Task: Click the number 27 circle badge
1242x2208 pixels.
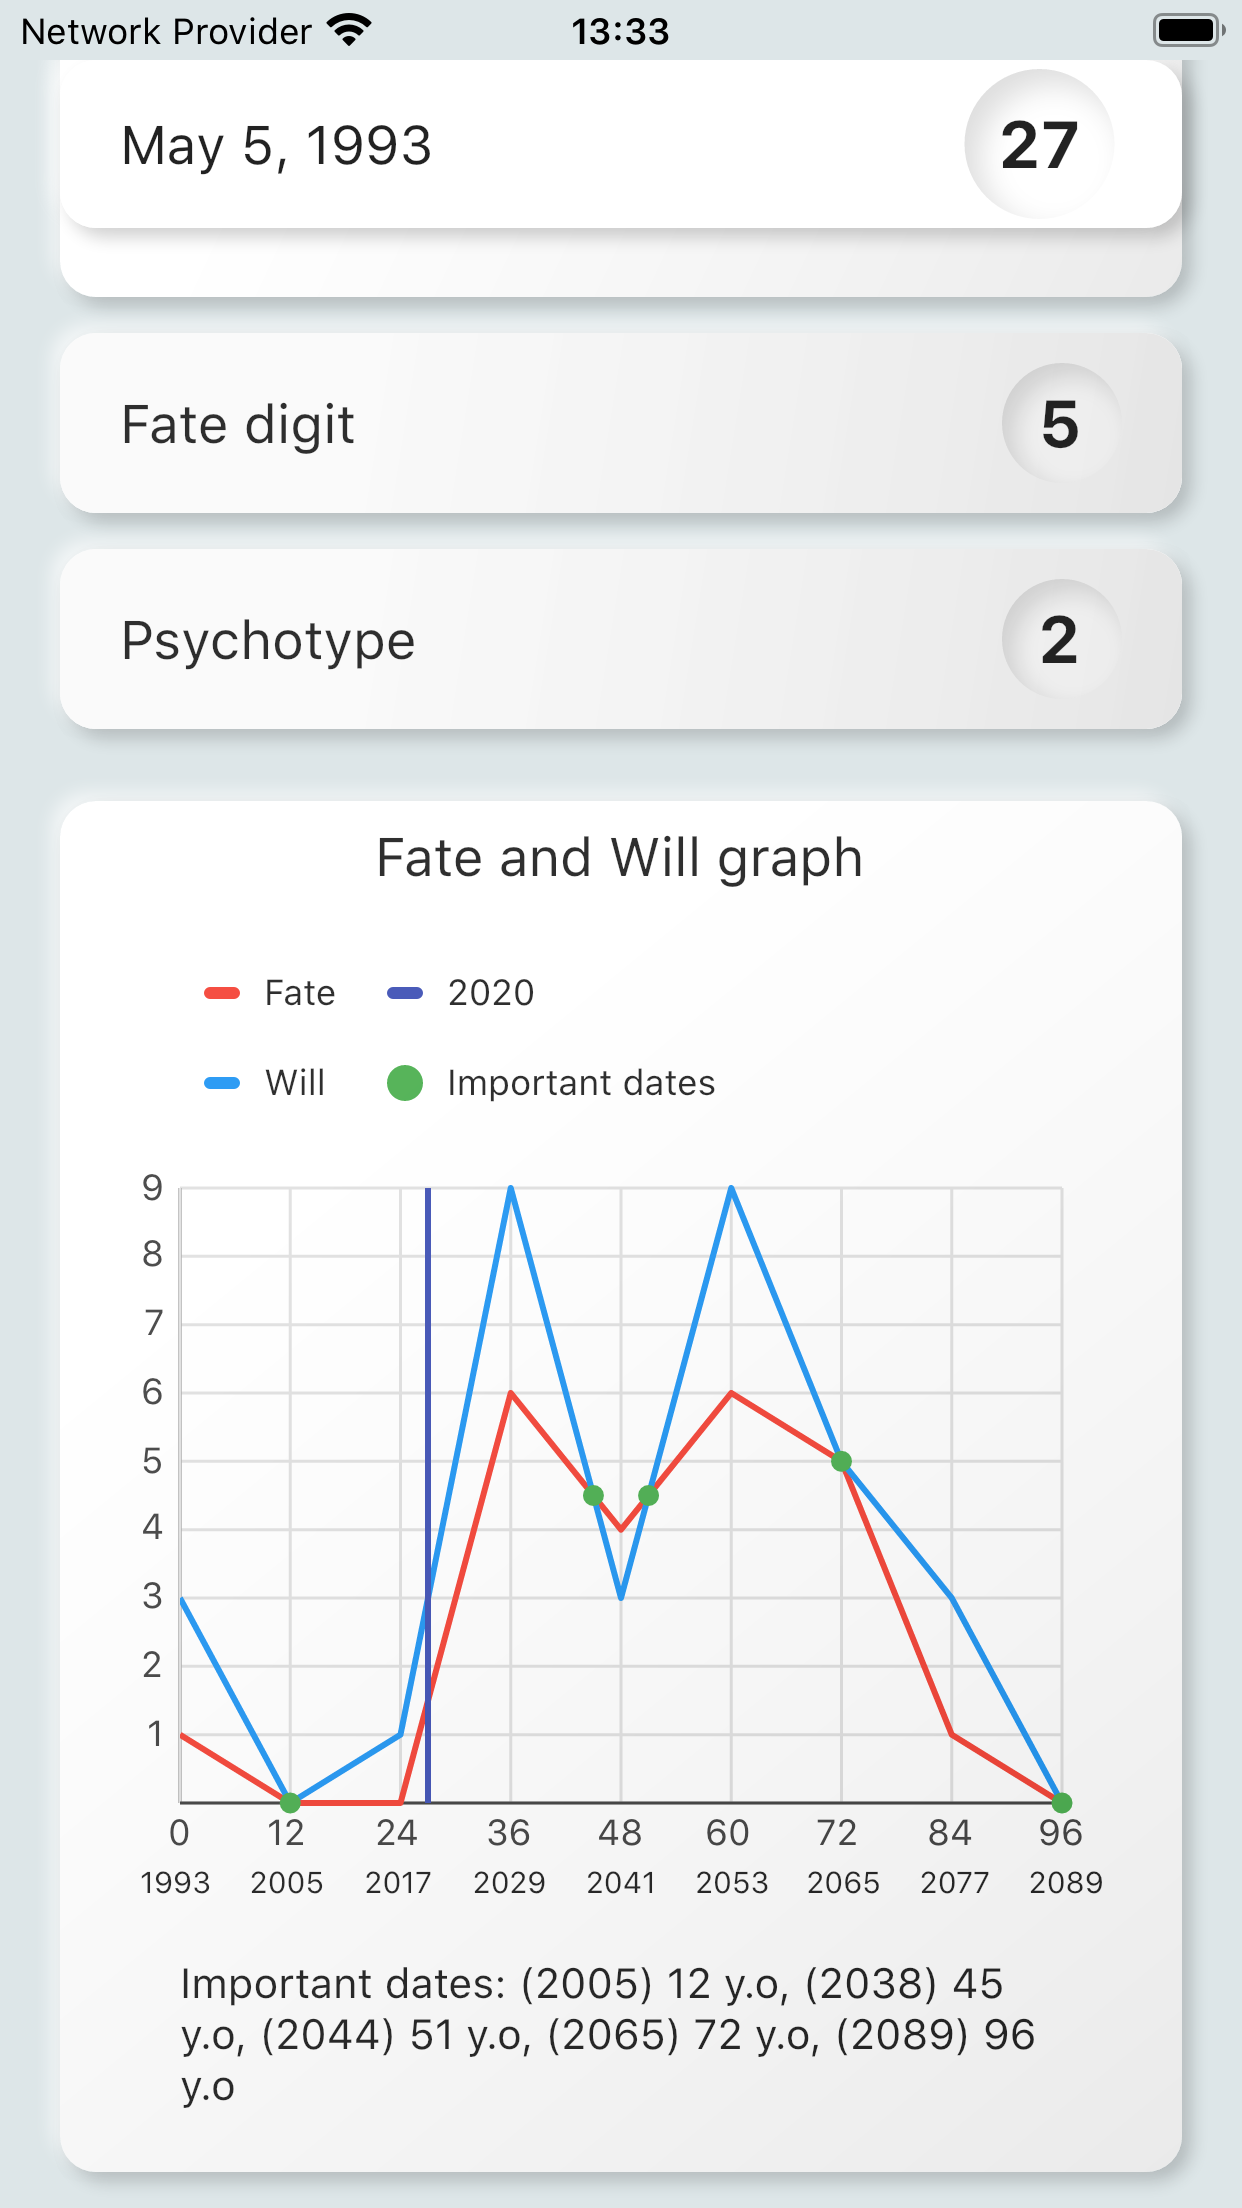Action: tap(1039, 145)
